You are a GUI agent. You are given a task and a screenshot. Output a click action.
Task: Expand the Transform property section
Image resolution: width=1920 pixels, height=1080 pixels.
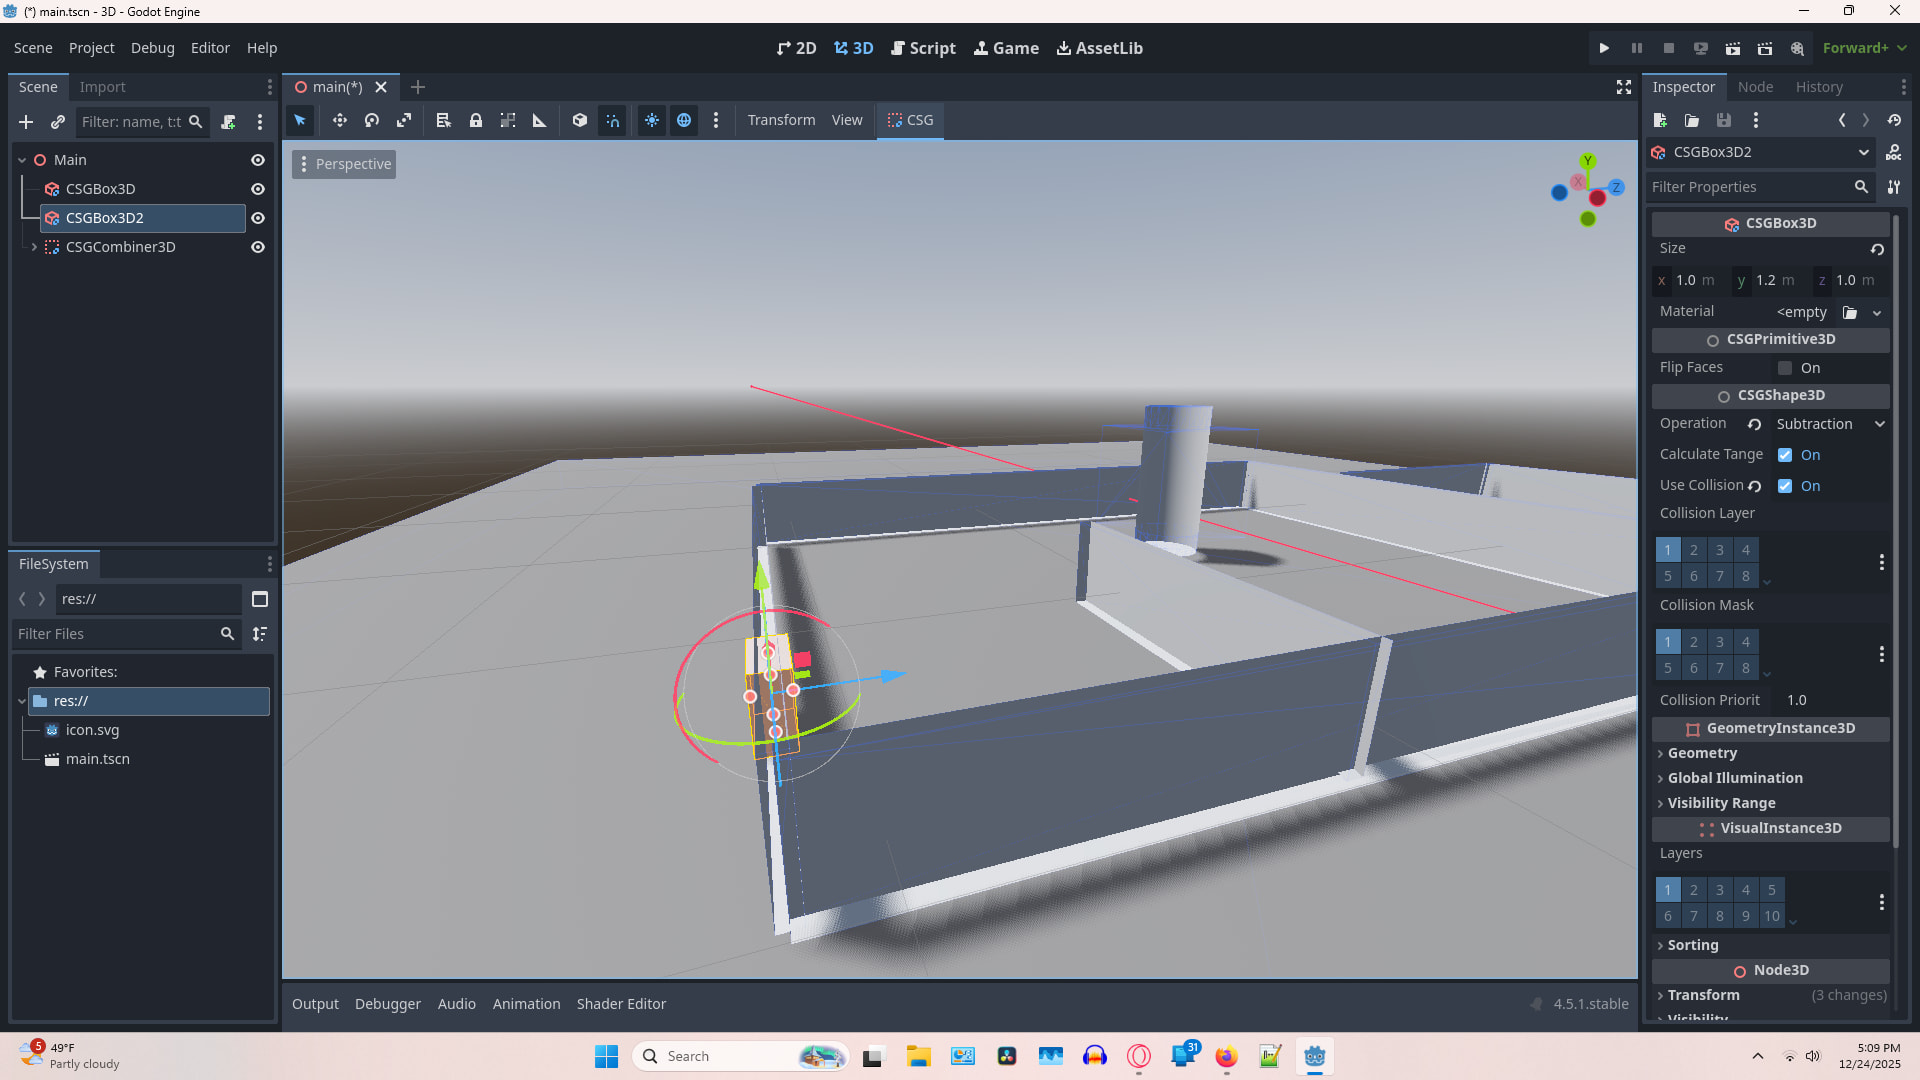click(x=1703, y=995)
